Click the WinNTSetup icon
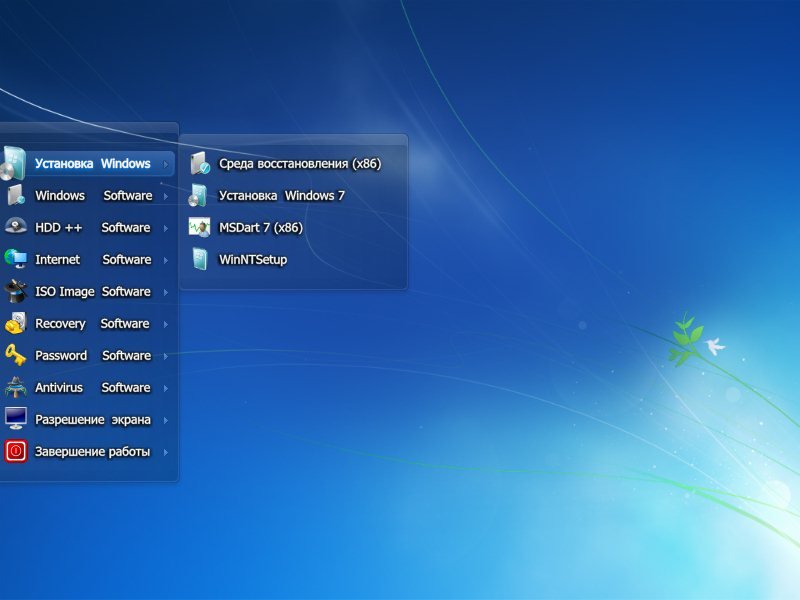Screen dimensions: 800x600 click(x=200, y=259)
